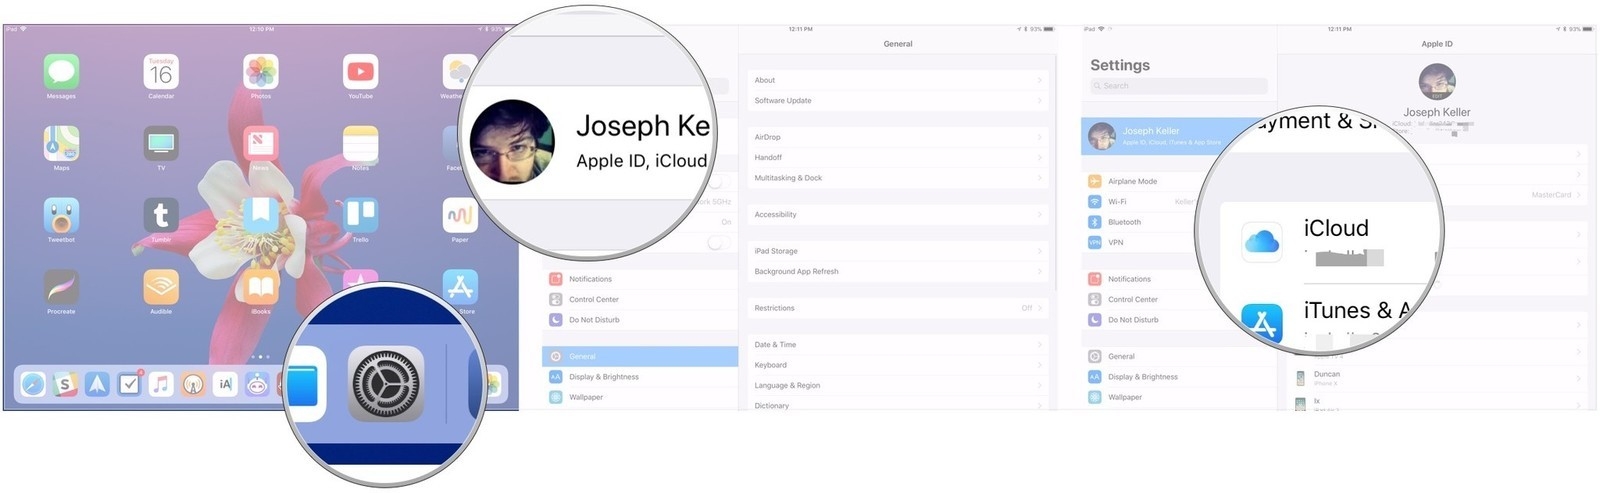Image resolution: width=1600 pixels, height=493 pixels.
Task: Open Multitasking & Dock chevron
Action: pyautogui.click(x=1040, y=178)
